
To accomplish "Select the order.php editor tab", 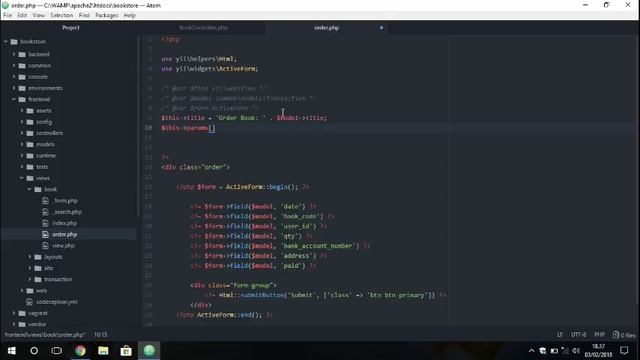I will pos(327,28).
